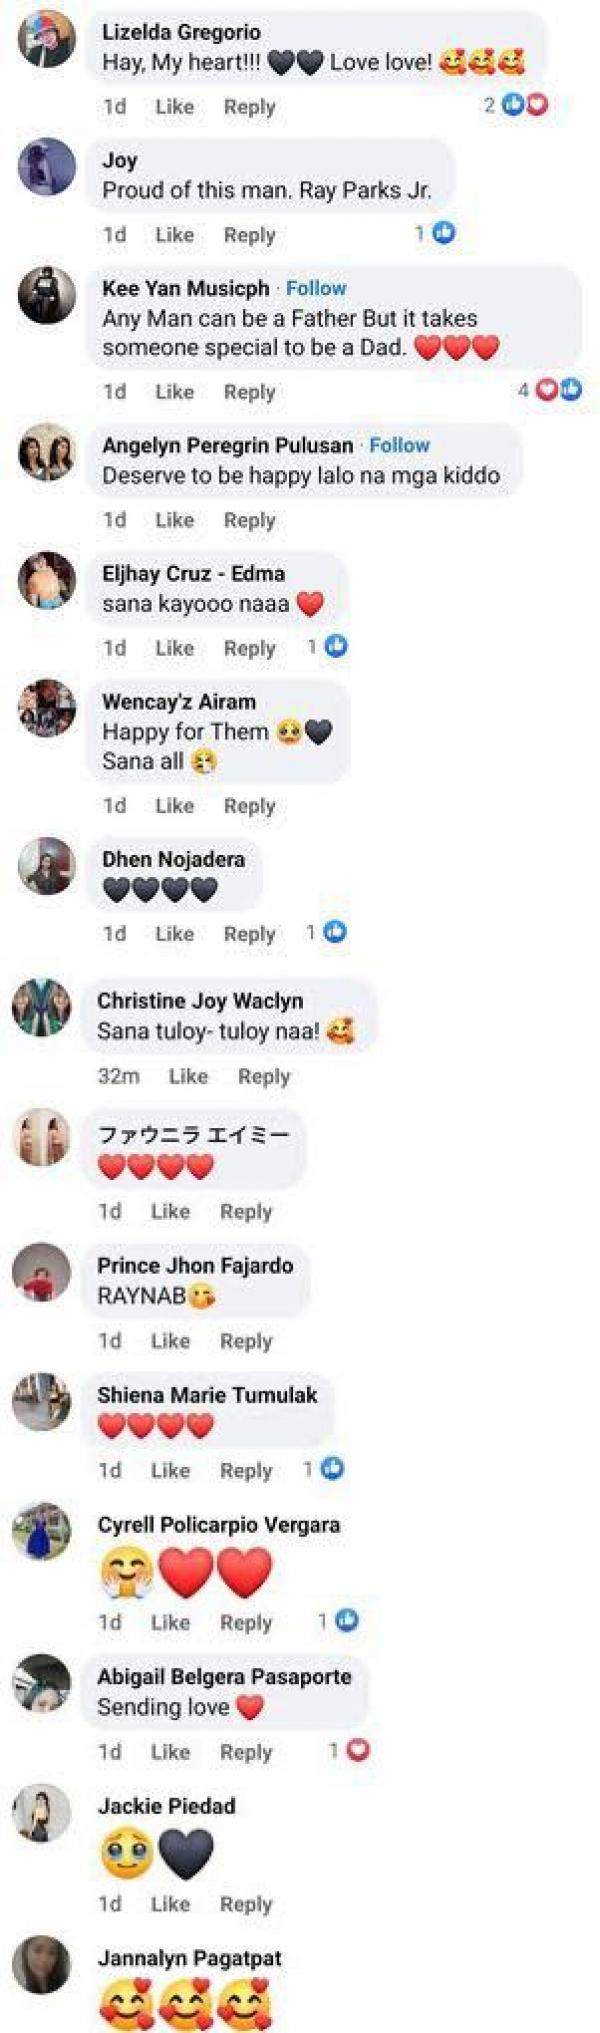600x2033 pixels.
Task: Follow Angelyn Peregrin Pulusan
Action: point(400,445)
